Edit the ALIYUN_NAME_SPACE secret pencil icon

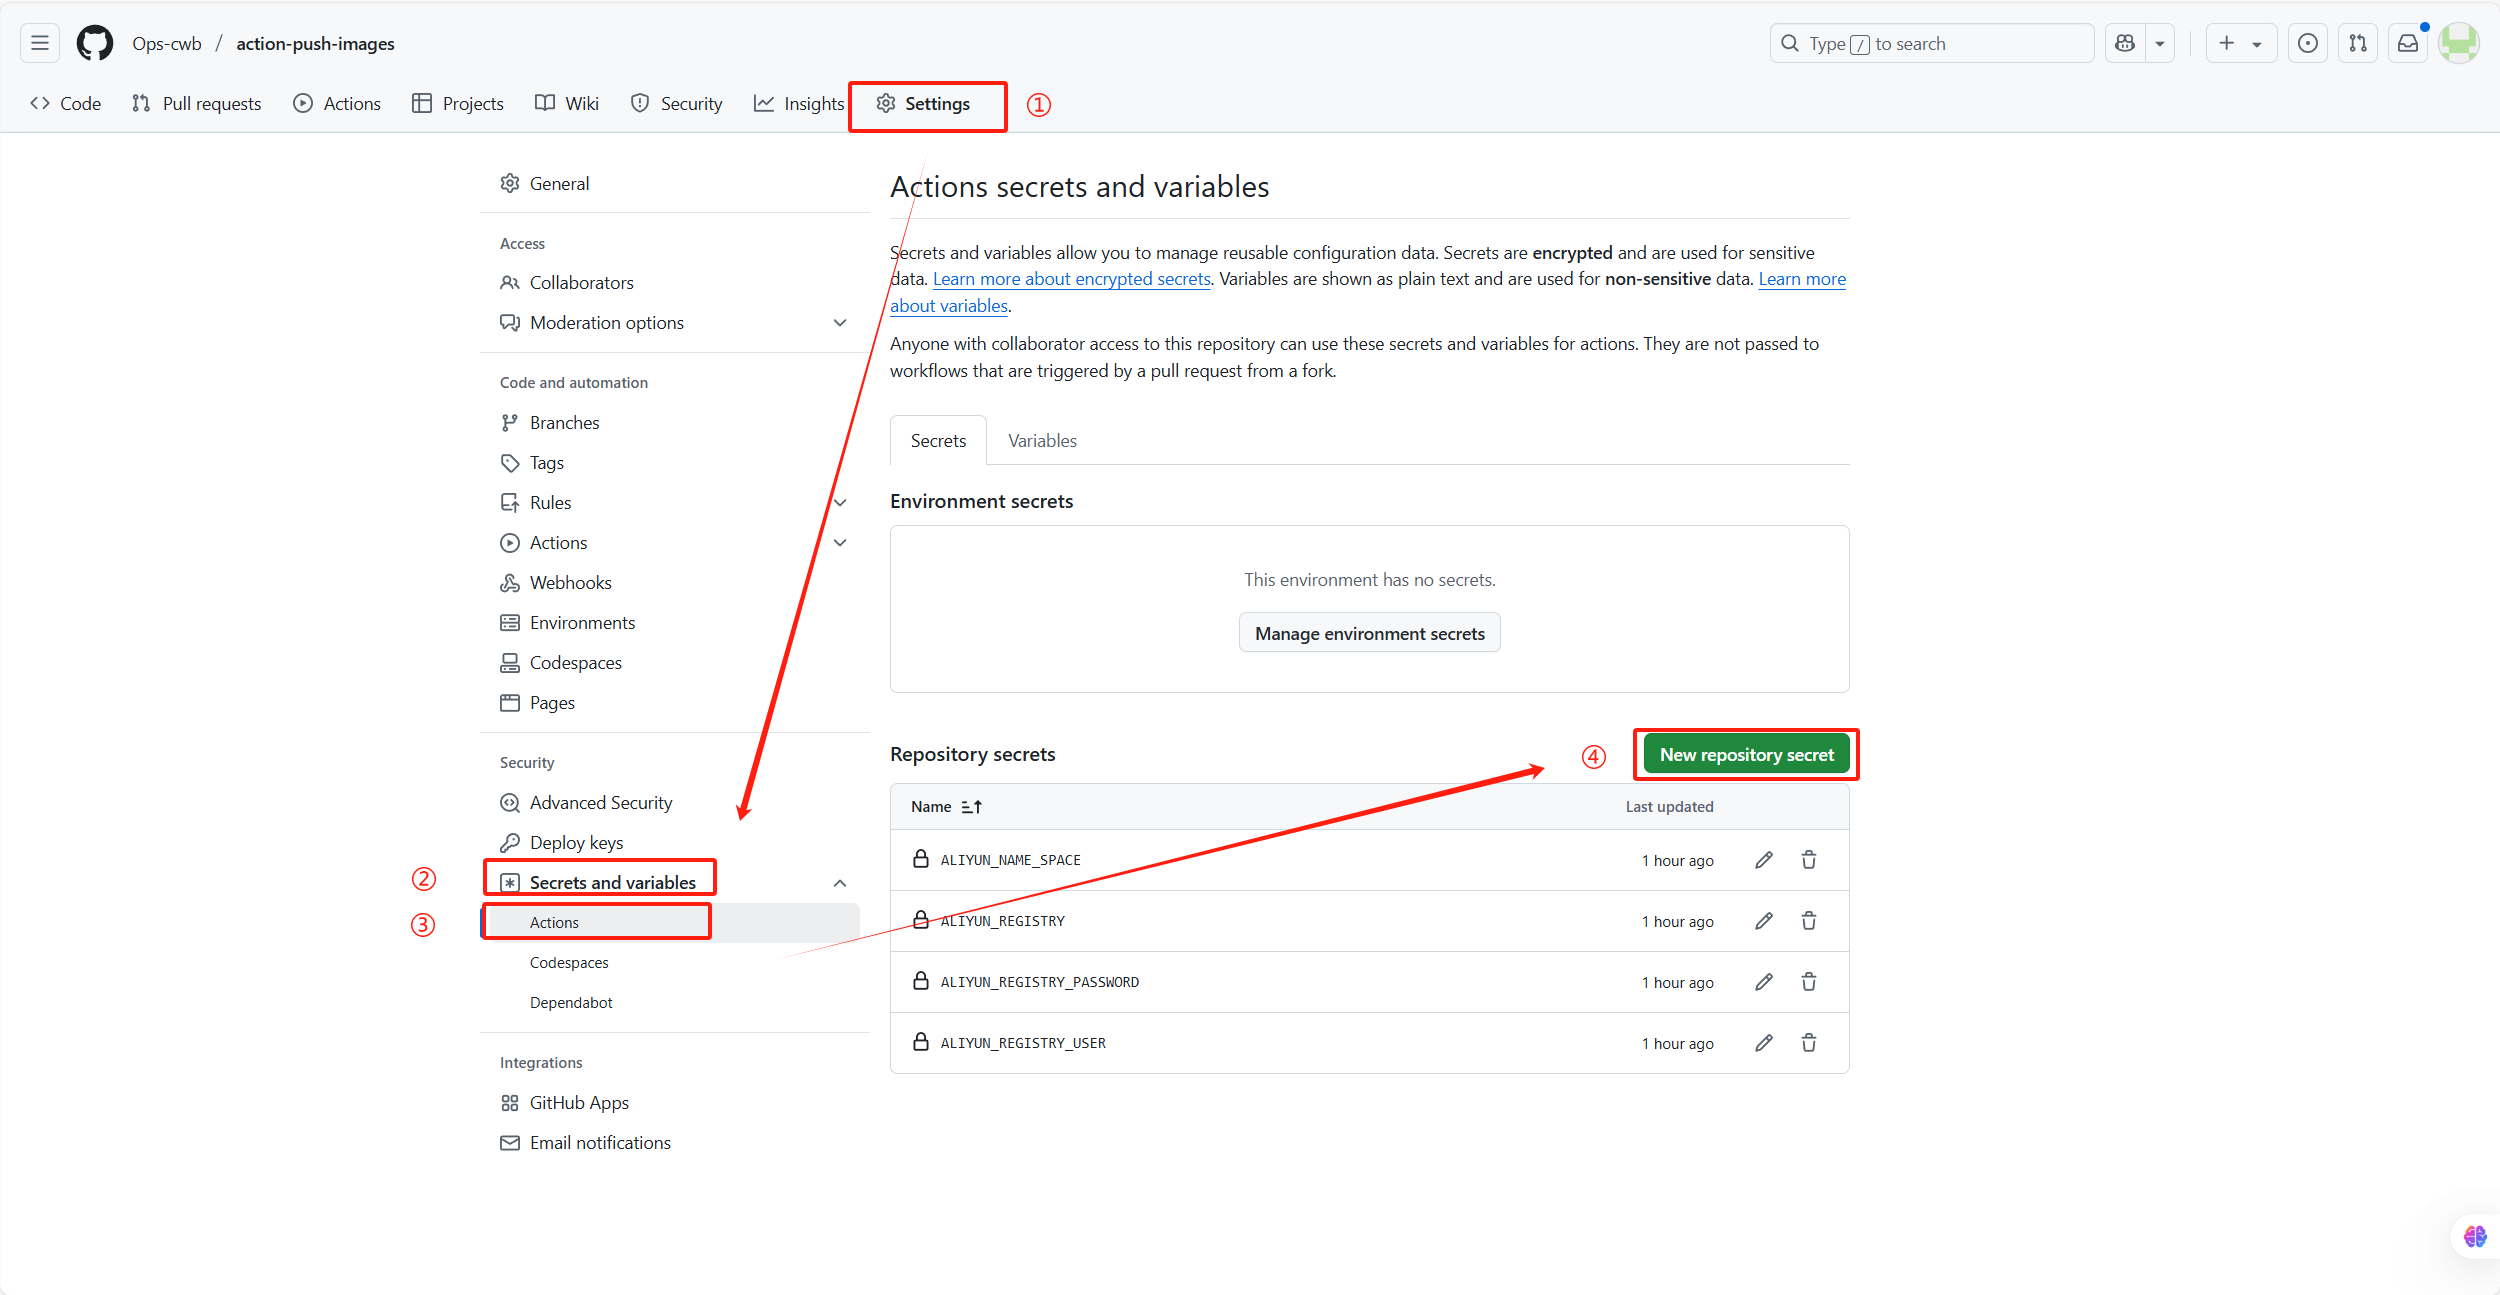click(1764, 860)
